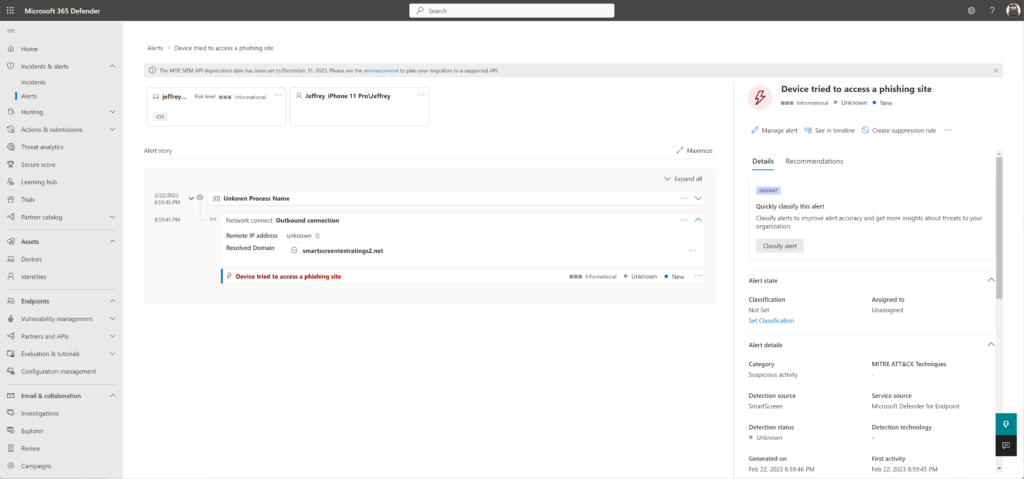Image resolution: width=1024 pixels, height=479 pixels.
Task: Click See in timeline
Action: coord(829,131)
